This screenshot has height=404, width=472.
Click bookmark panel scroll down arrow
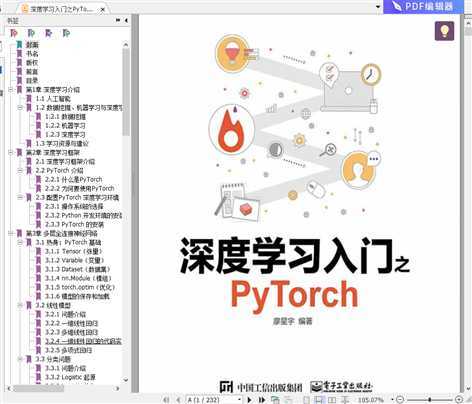(x=126, y=379)
